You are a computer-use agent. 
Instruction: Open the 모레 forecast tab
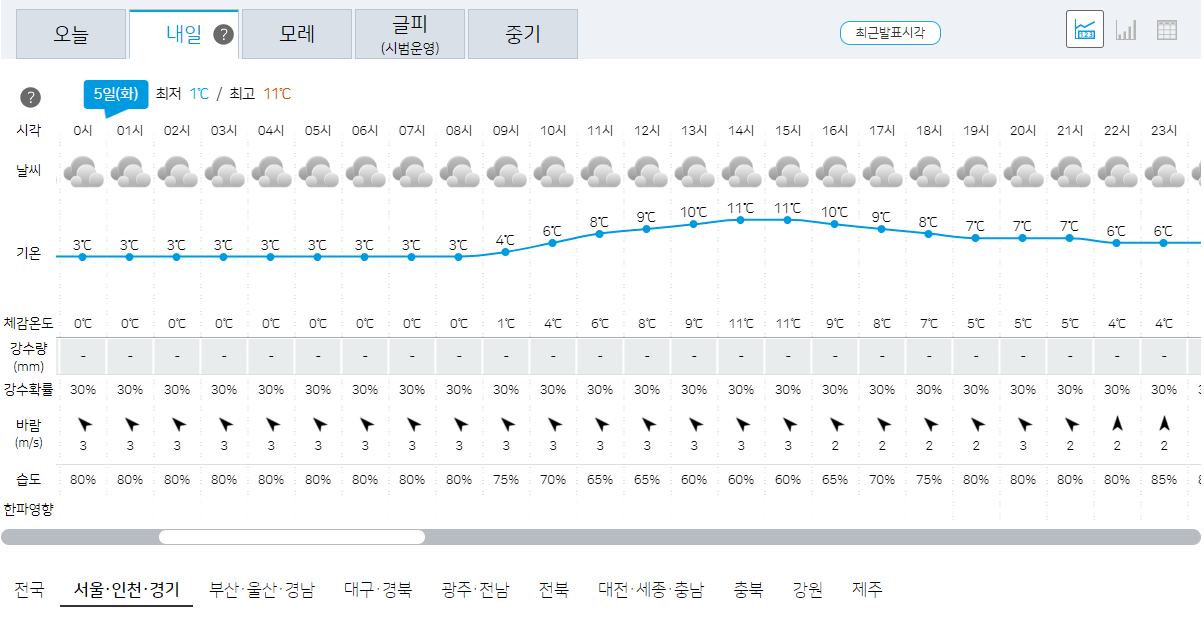(296, 33)
